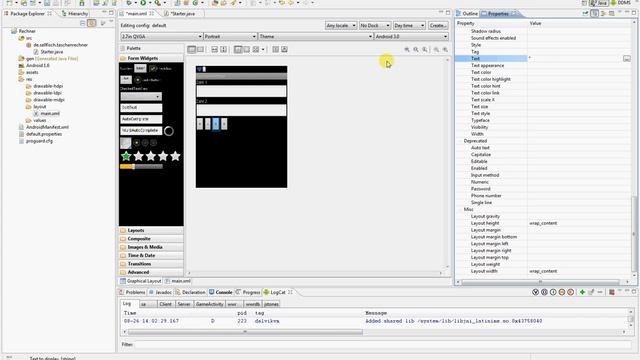Click the zoom in icon at far right
This screenshot has height=360, width=640.
[x=445, y=49]
